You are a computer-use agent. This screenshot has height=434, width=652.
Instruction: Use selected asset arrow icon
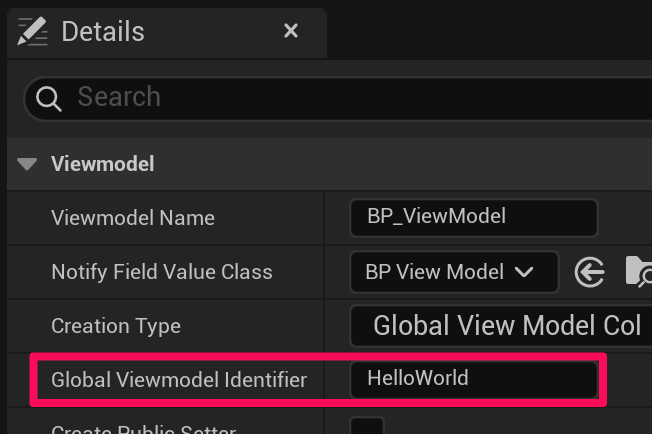pyautogui.click(x=590, y=271)
